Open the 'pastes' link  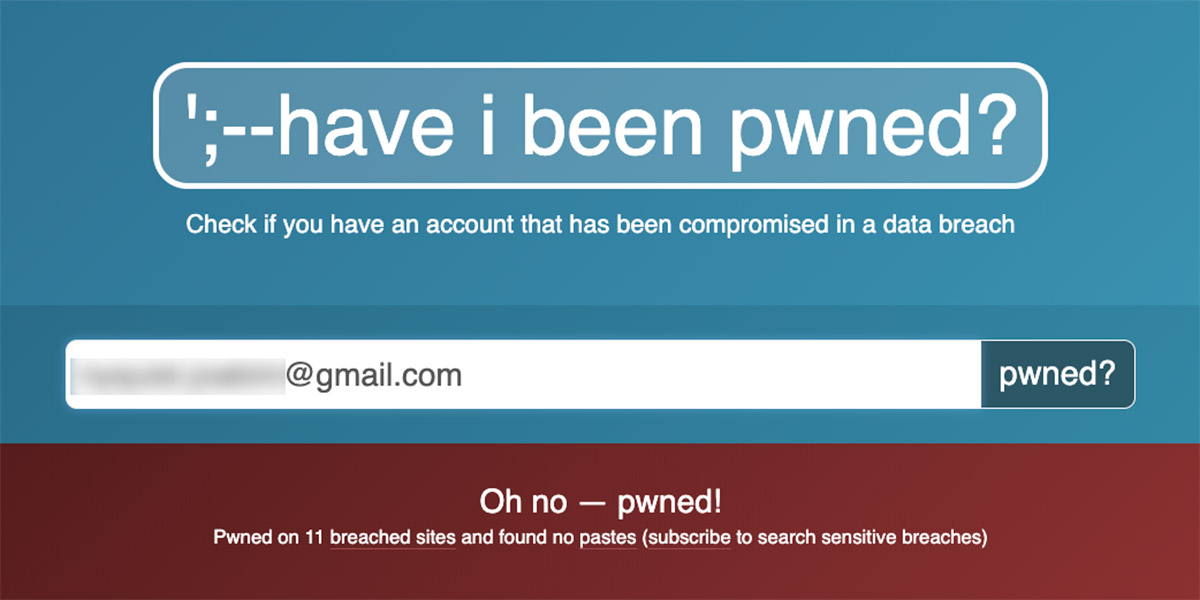608,538
